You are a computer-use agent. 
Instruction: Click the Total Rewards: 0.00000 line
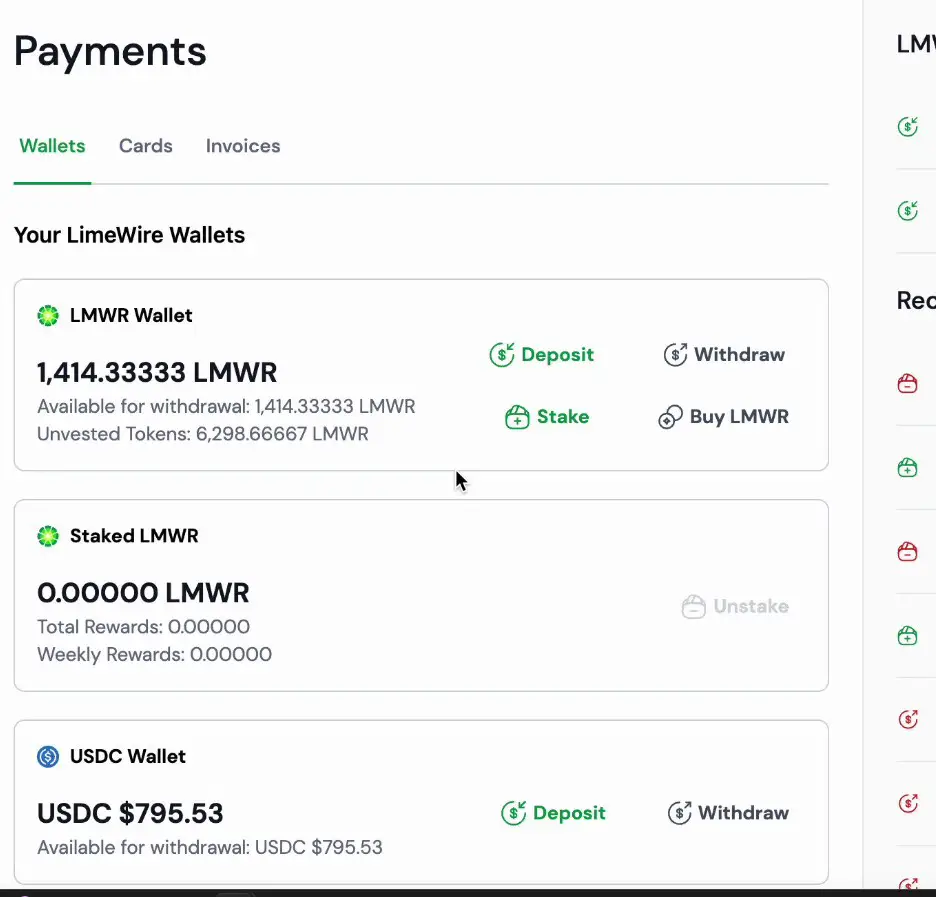(143, 627)
